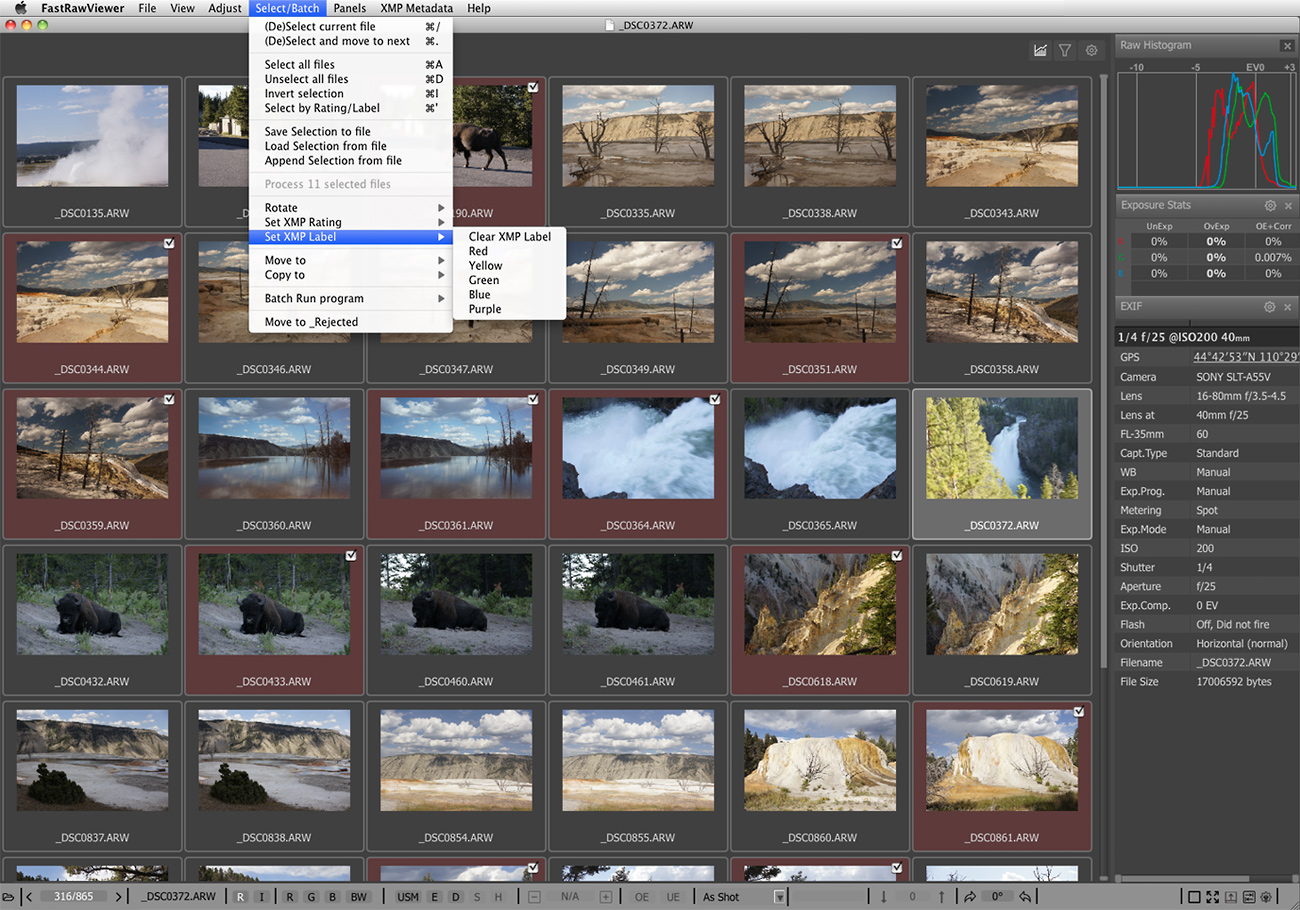Open the _DSC0365.ARW waterfall thumbnail
1300x910 pixels.
[x=820, y=447]
